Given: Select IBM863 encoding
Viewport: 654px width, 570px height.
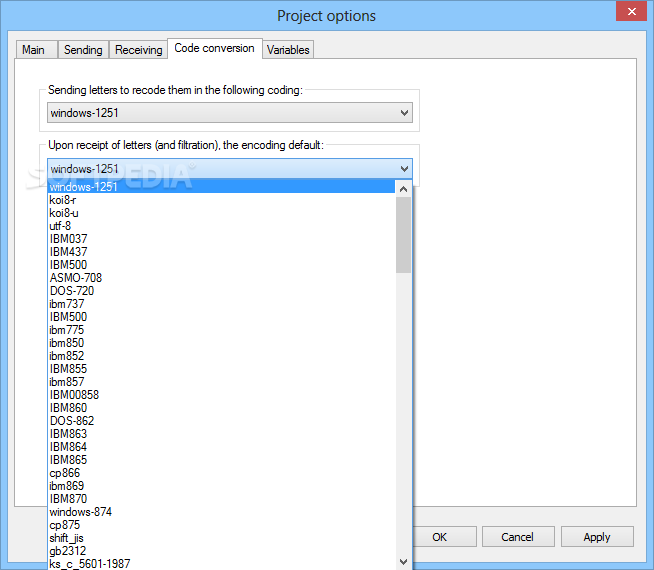Looking at the screenshot, I should point(221,434).
